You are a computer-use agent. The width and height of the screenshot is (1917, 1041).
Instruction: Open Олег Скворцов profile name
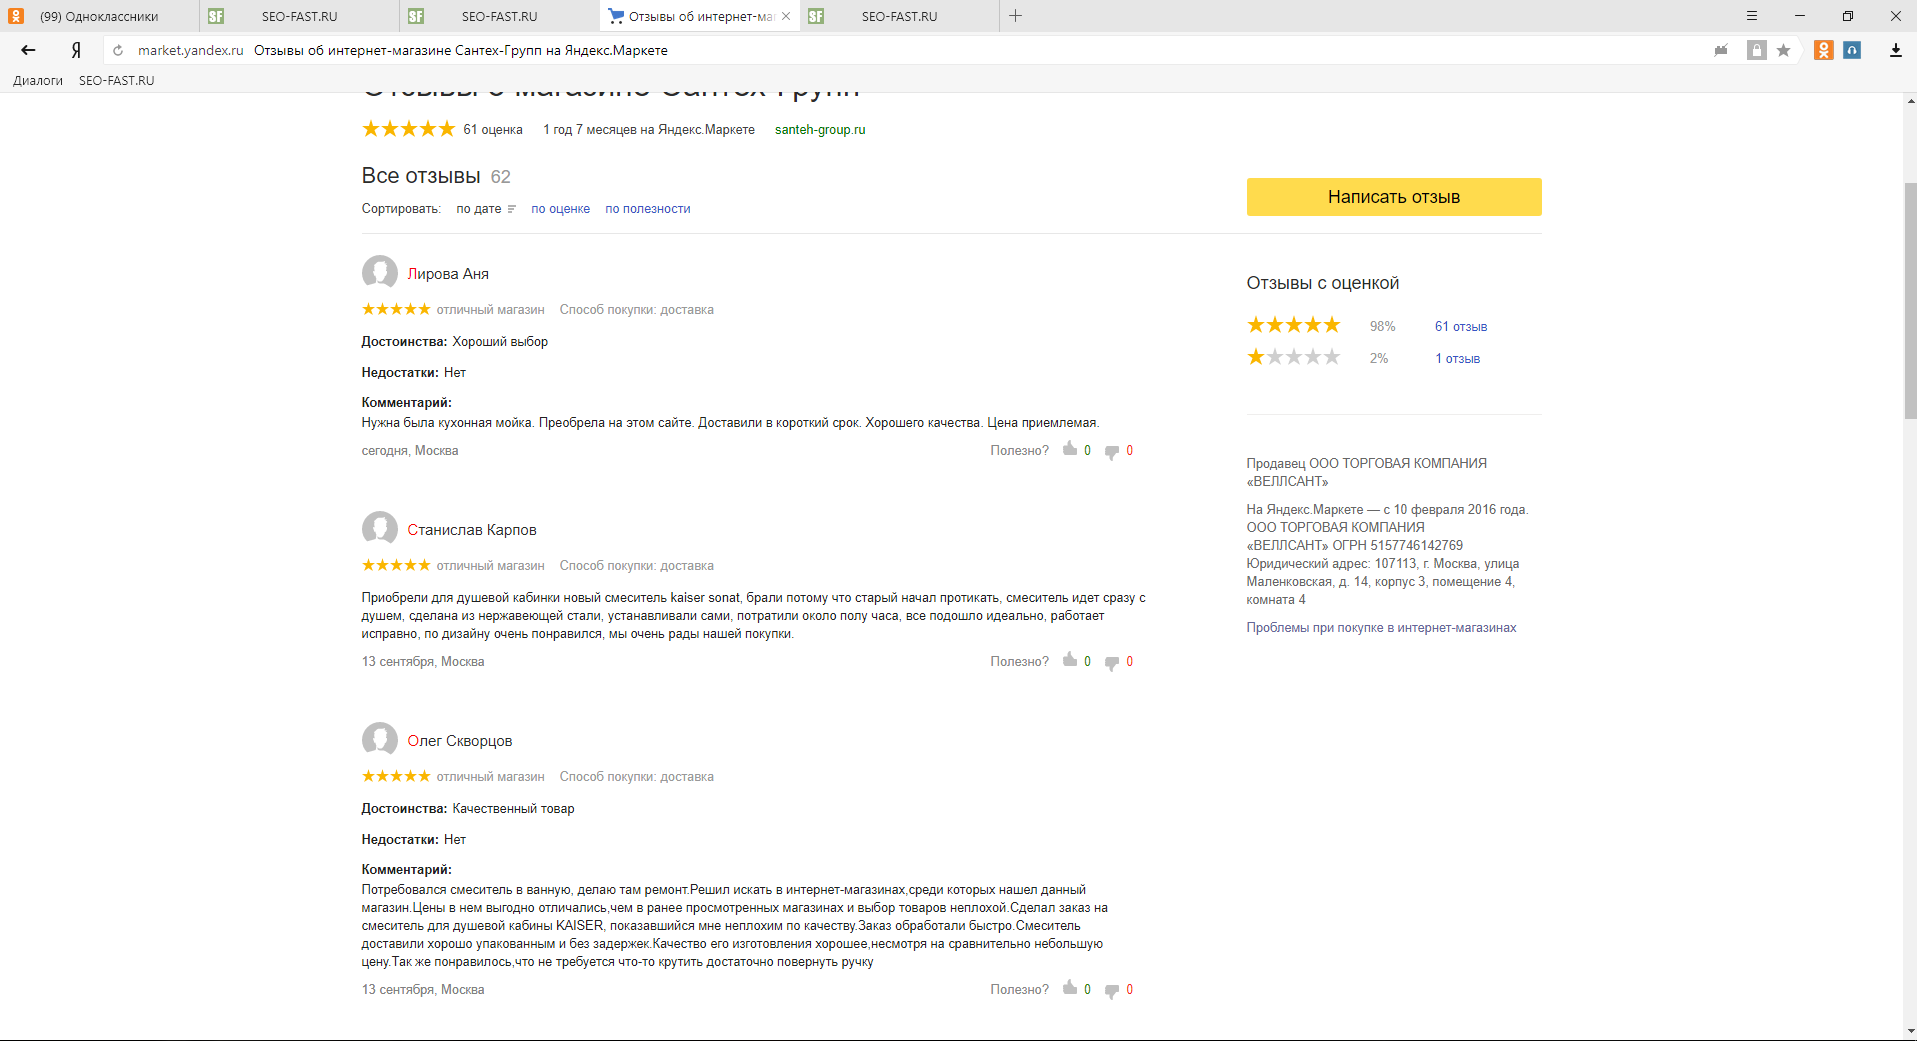460,741
